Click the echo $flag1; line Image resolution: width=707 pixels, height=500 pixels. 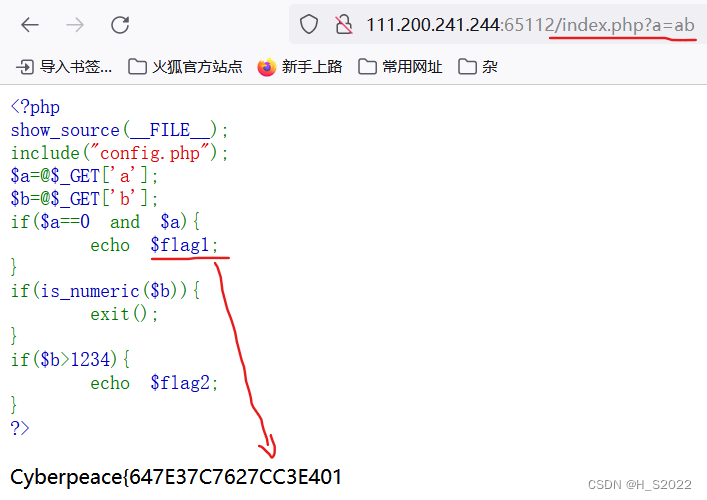tap(154, 245)
